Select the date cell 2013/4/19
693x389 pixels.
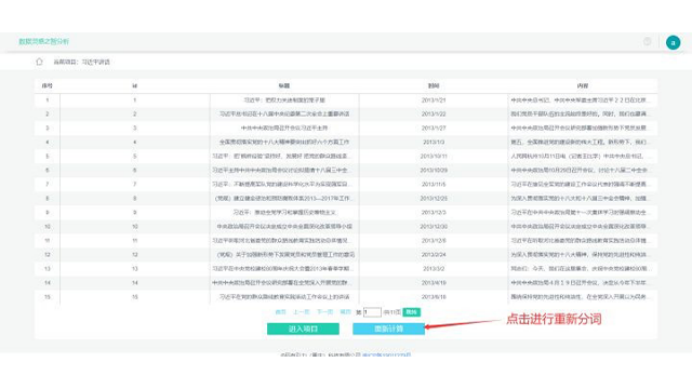point(434,282)
